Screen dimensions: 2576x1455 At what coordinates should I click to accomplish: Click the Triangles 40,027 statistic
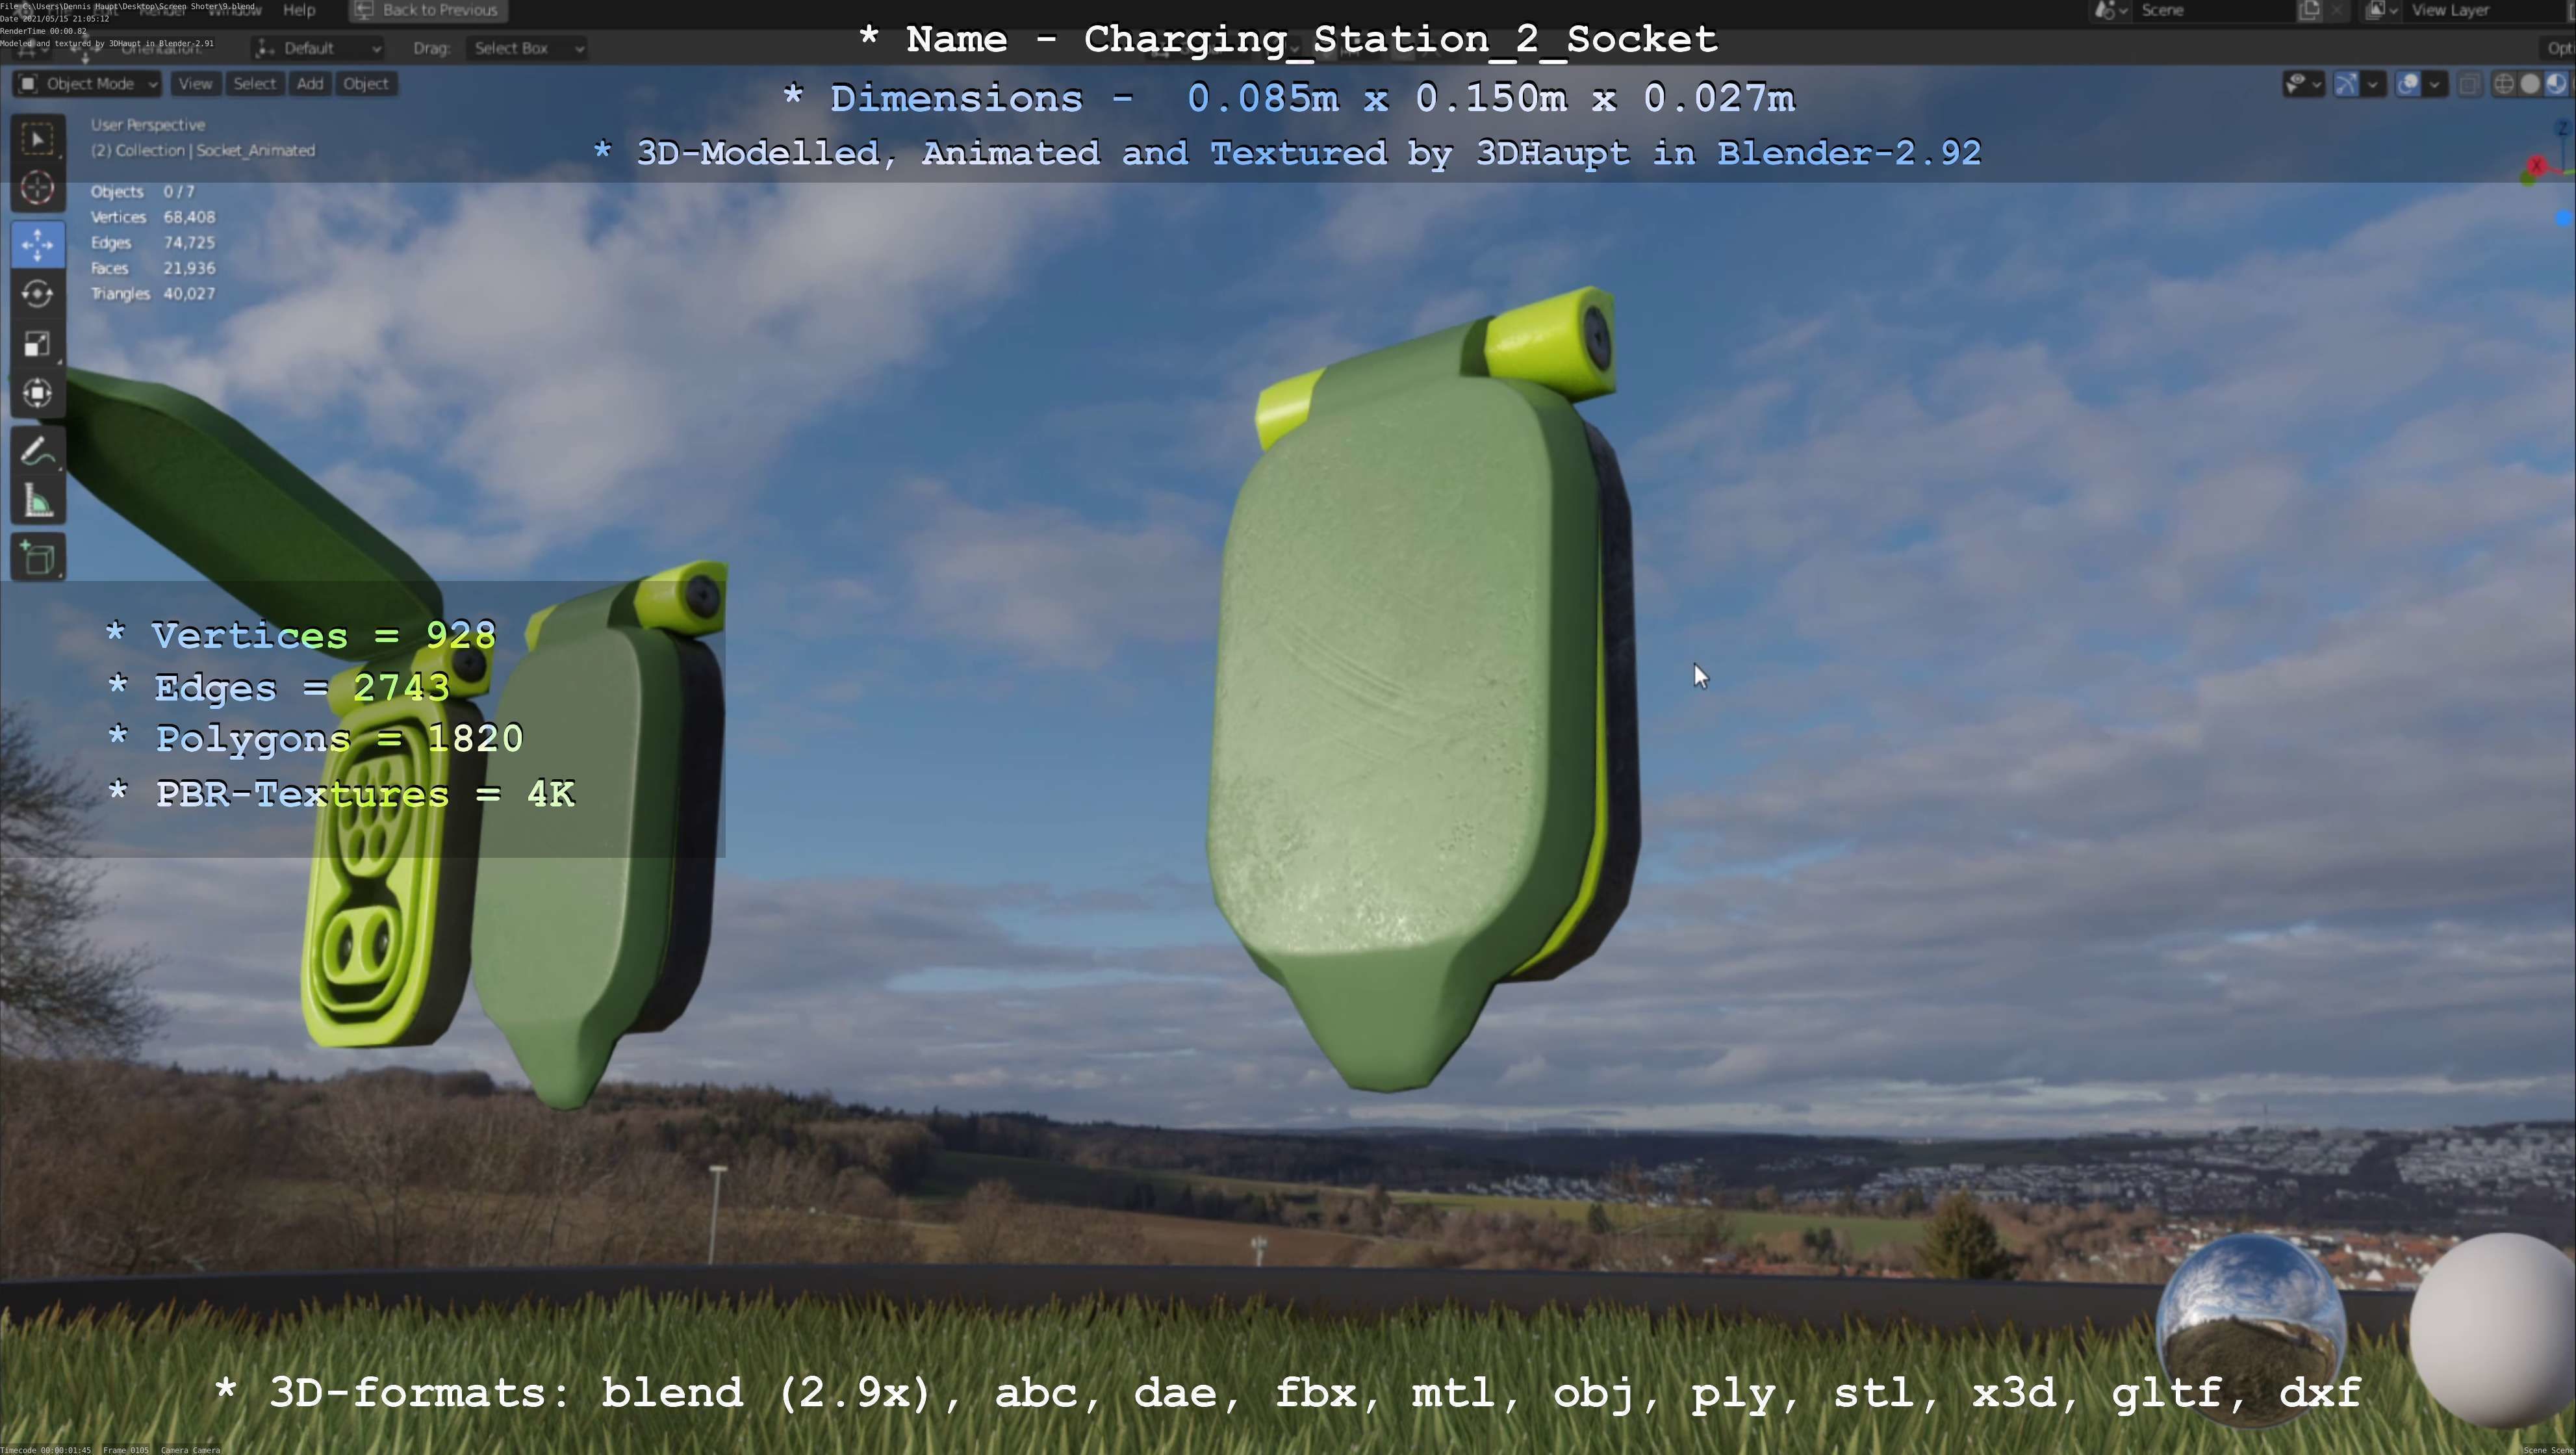point(153,294)
